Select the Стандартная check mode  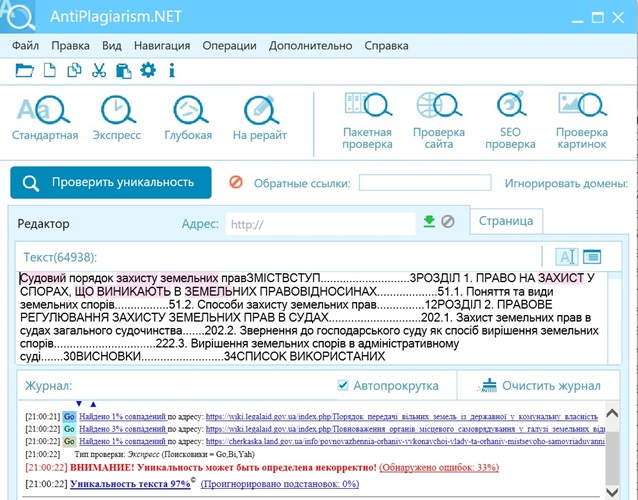[x=45, y=118]
